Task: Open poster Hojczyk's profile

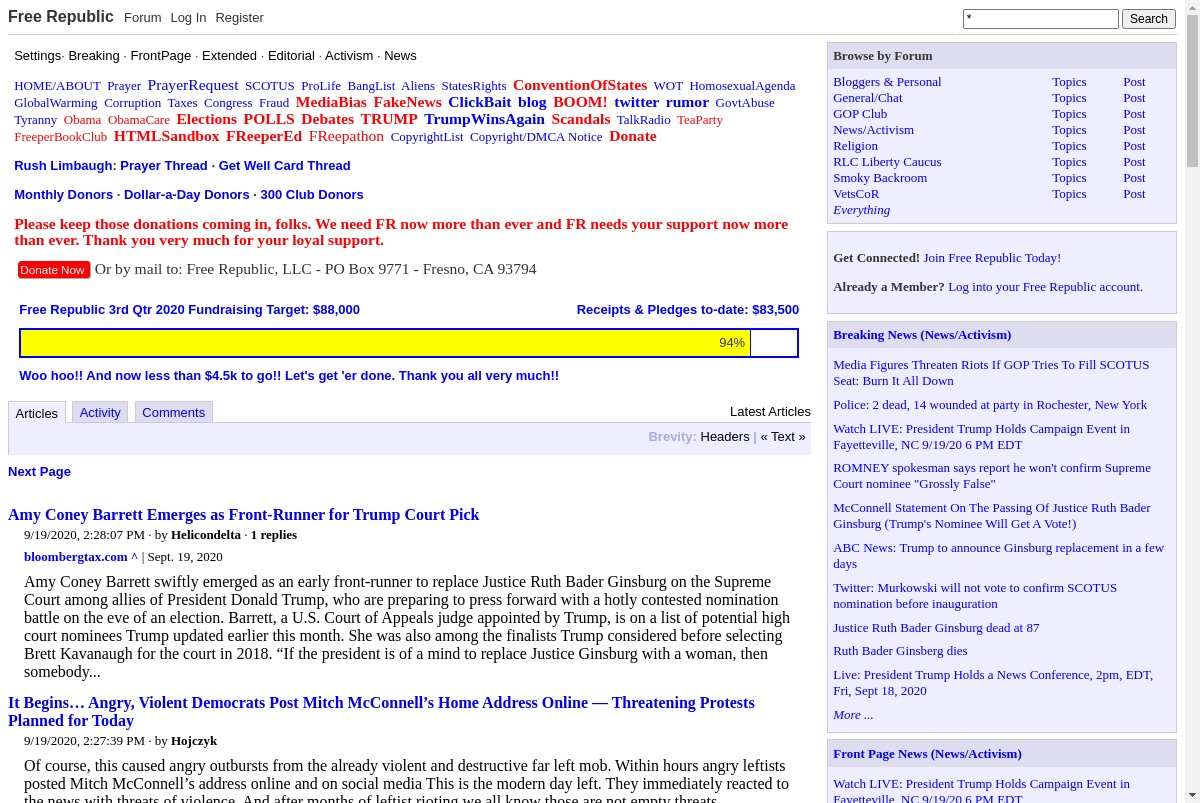Action: click(x=194, y=741)
